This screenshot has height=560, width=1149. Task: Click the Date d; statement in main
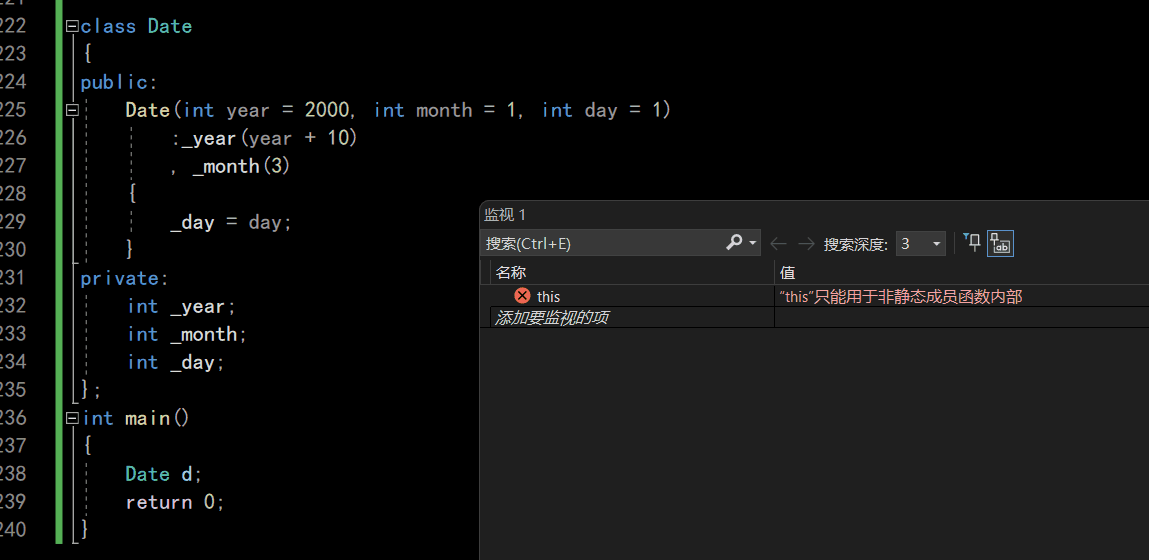pyautogui.click(x=163, y=474)
